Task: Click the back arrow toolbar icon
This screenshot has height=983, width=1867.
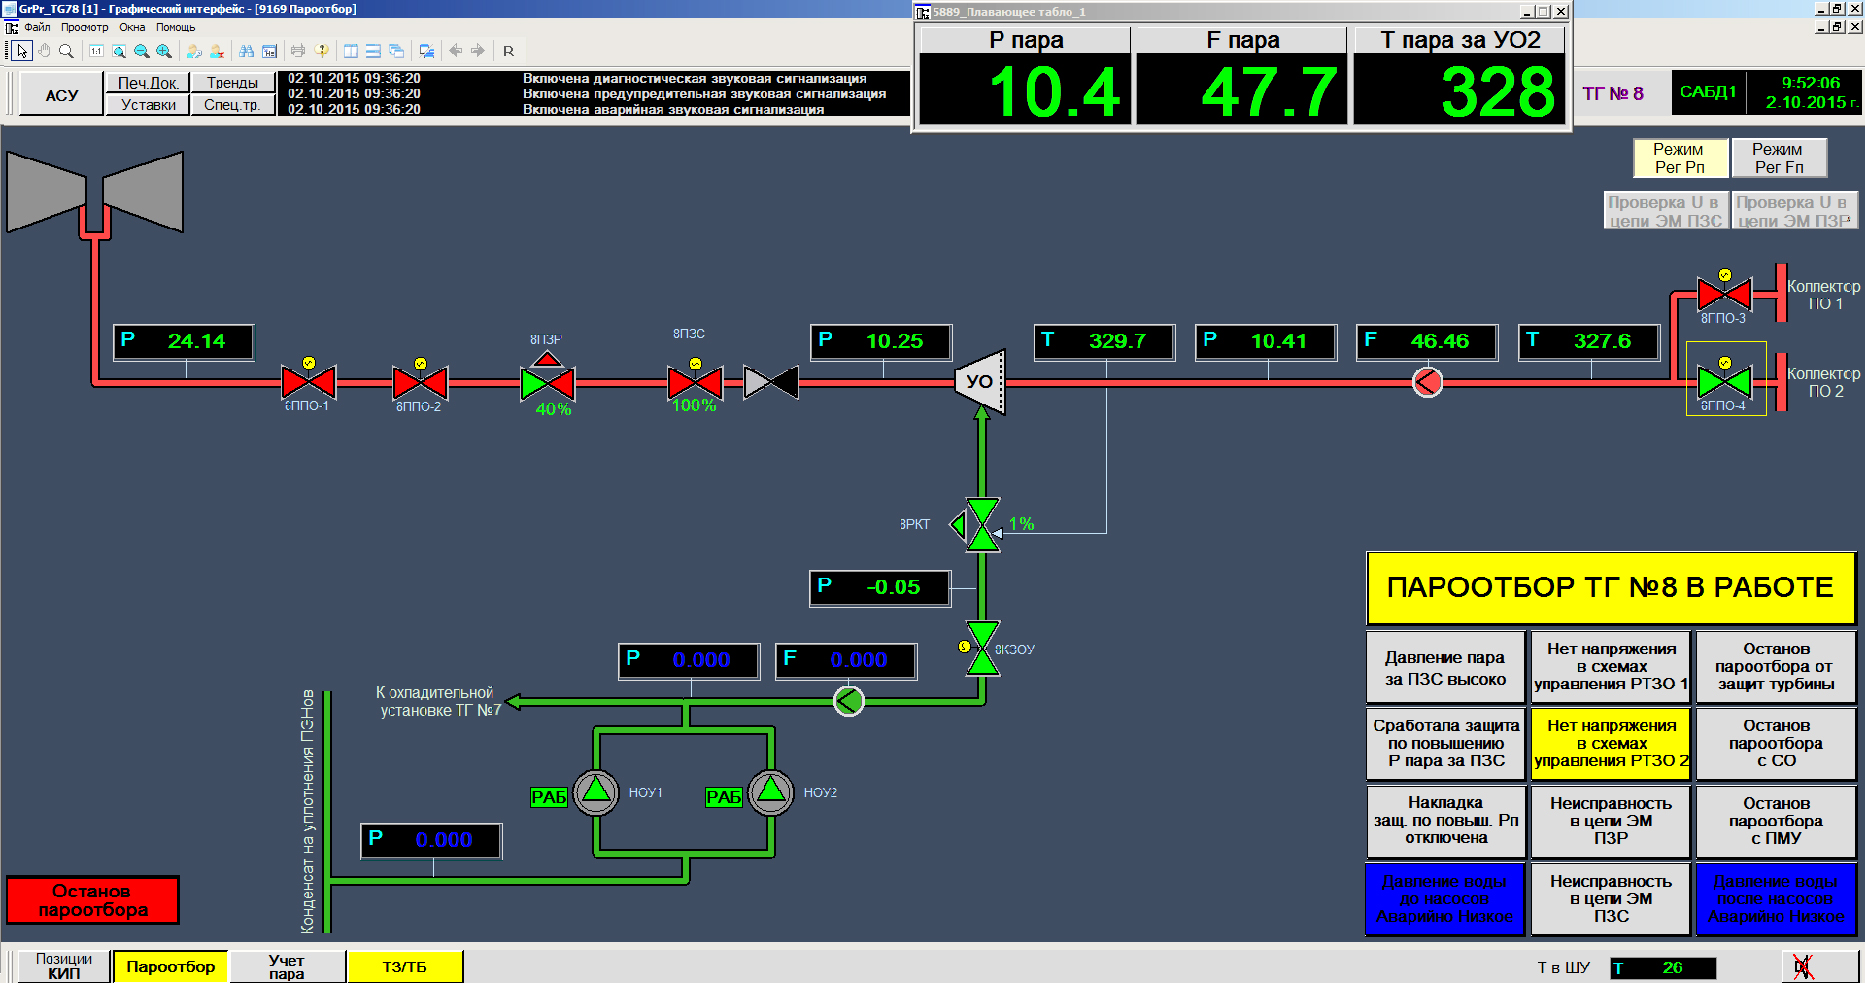Action: (x=456, y=51)
